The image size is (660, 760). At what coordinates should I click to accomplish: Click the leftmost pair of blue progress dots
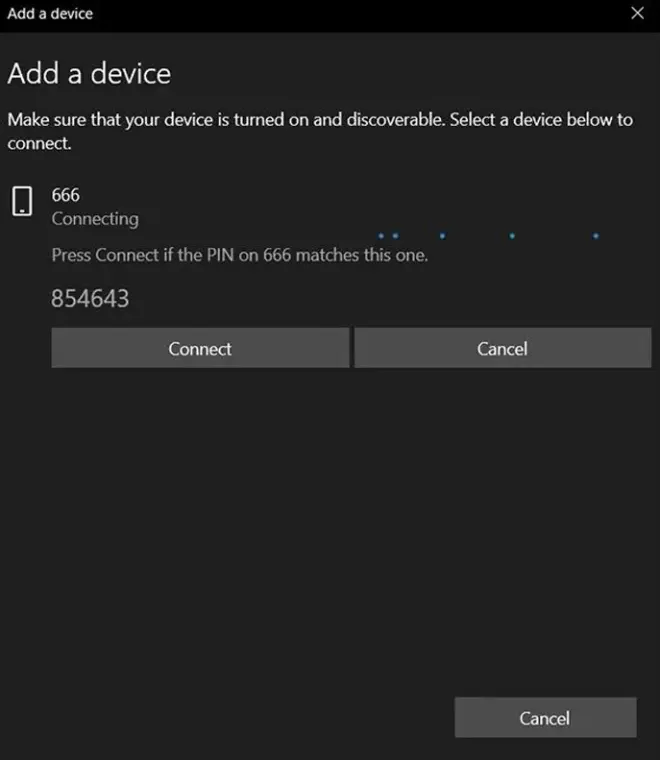(x=388, y=236)
